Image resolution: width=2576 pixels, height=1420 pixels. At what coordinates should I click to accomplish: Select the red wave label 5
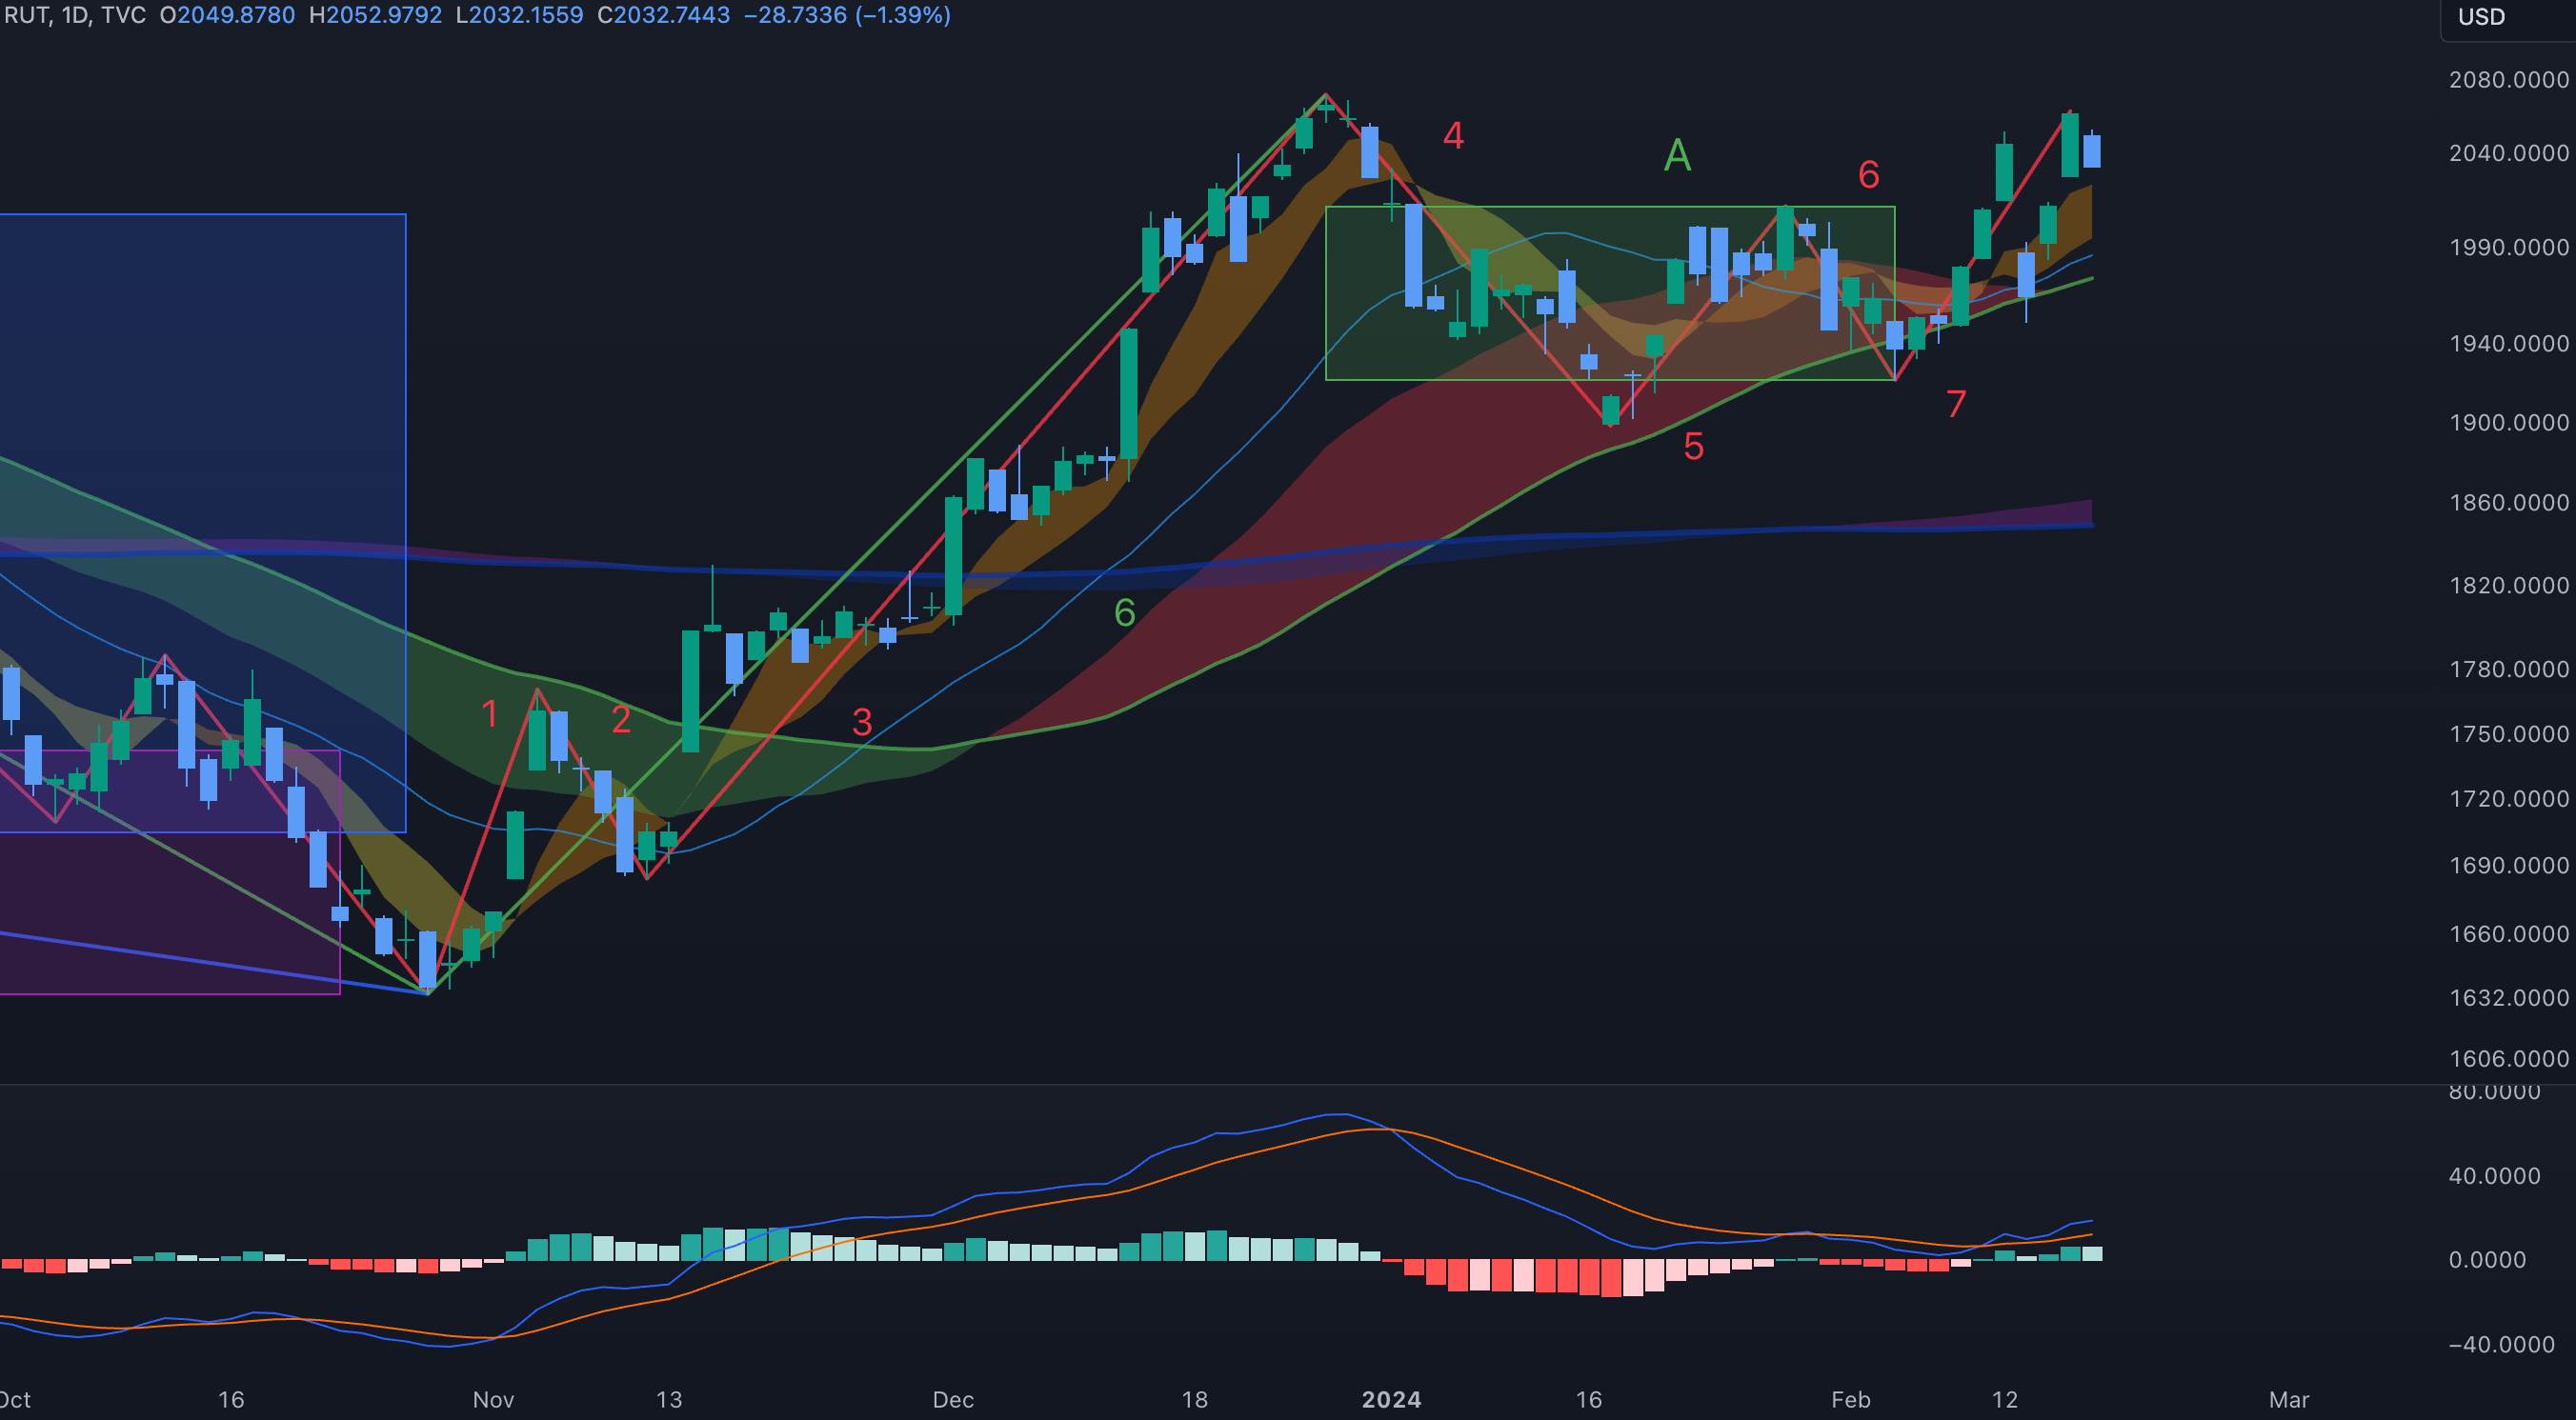click(1693, 446)
